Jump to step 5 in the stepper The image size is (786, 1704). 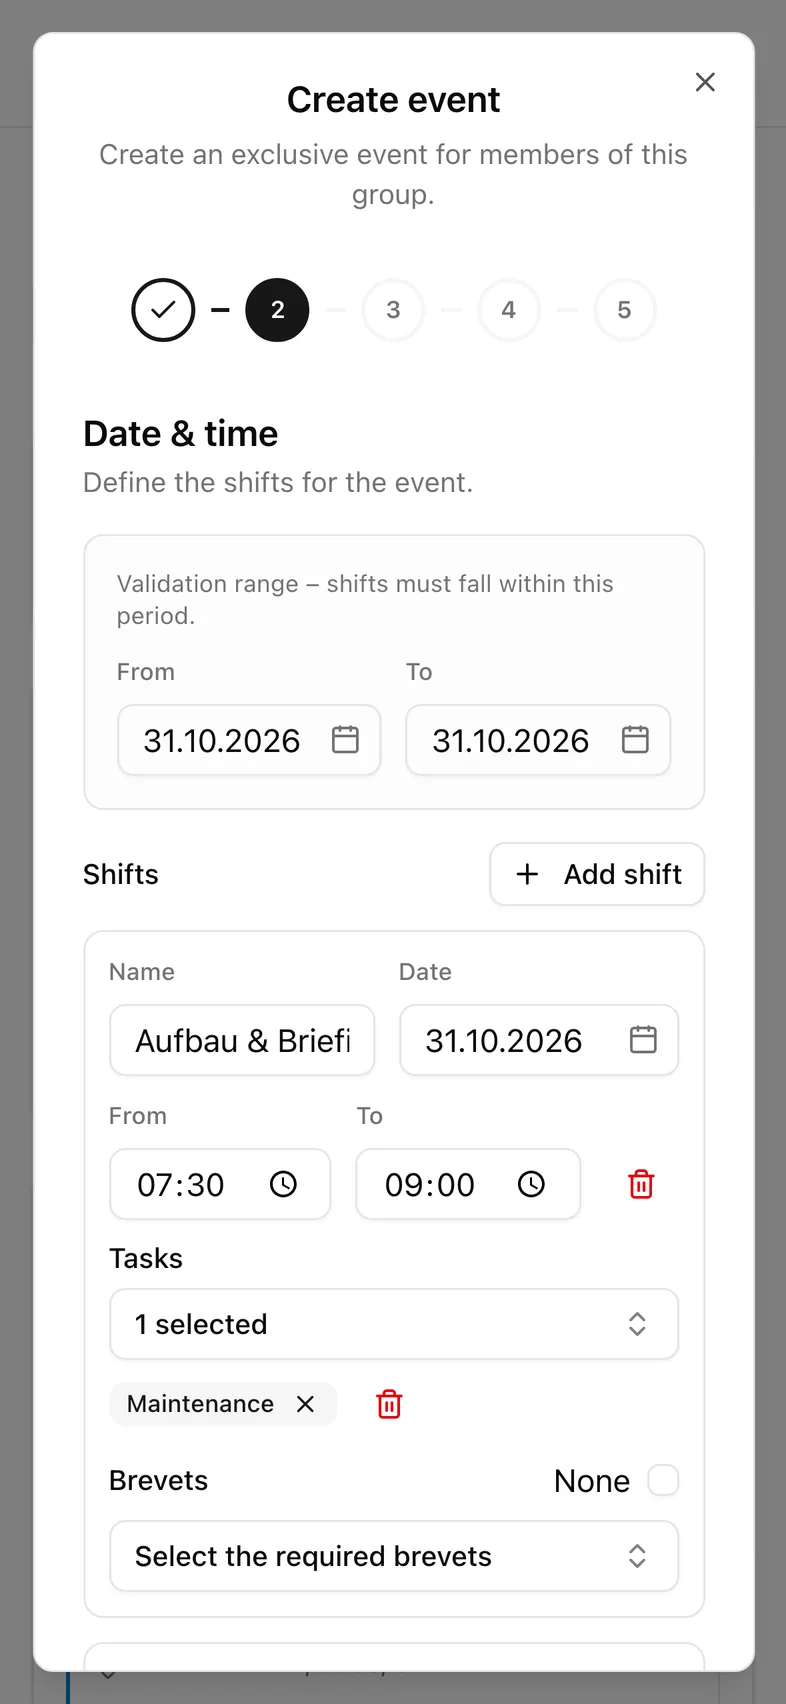[x=624, y=310]
